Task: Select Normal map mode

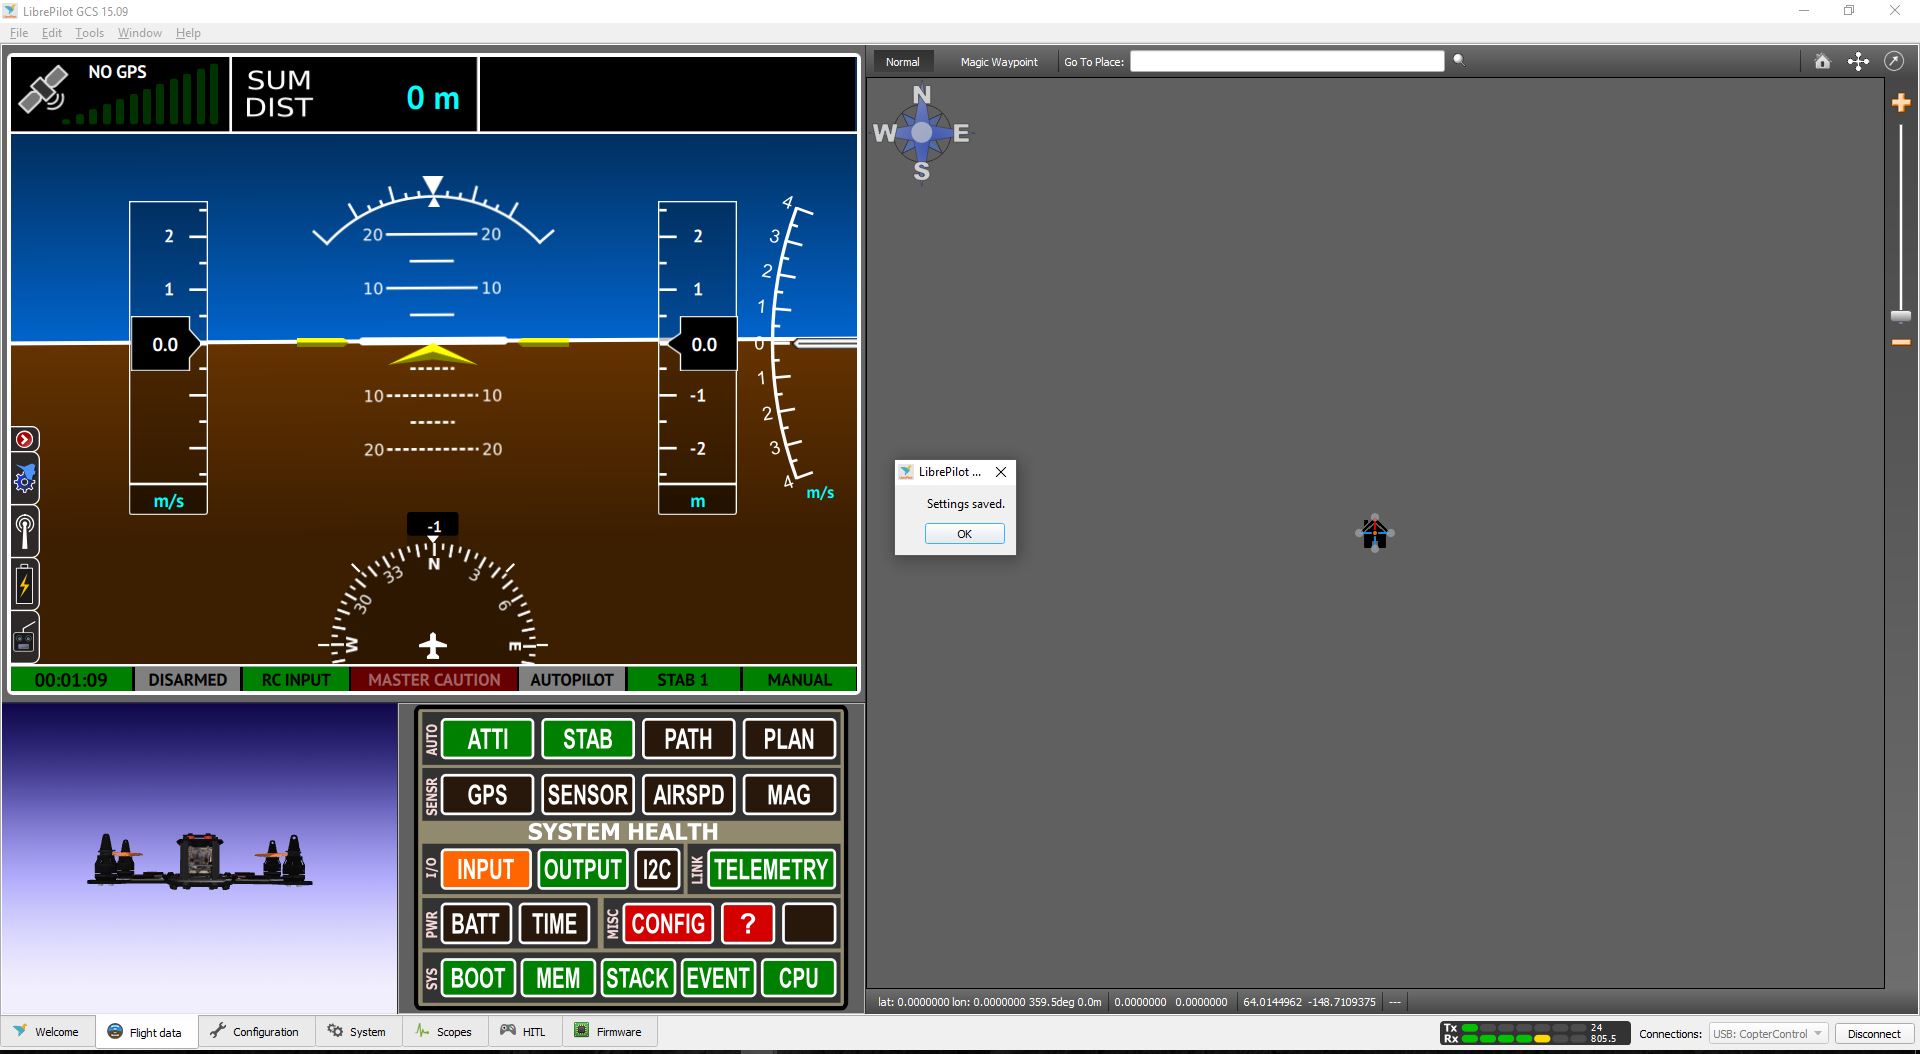Action: coord(902,62)
